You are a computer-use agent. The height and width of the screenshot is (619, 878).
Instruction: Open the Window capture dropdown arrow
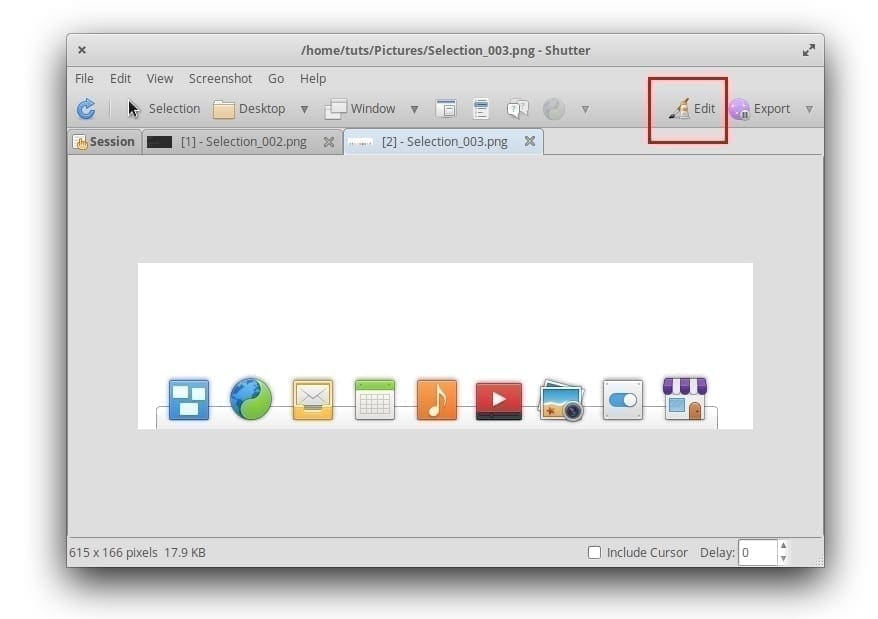[x=414, y=109]
